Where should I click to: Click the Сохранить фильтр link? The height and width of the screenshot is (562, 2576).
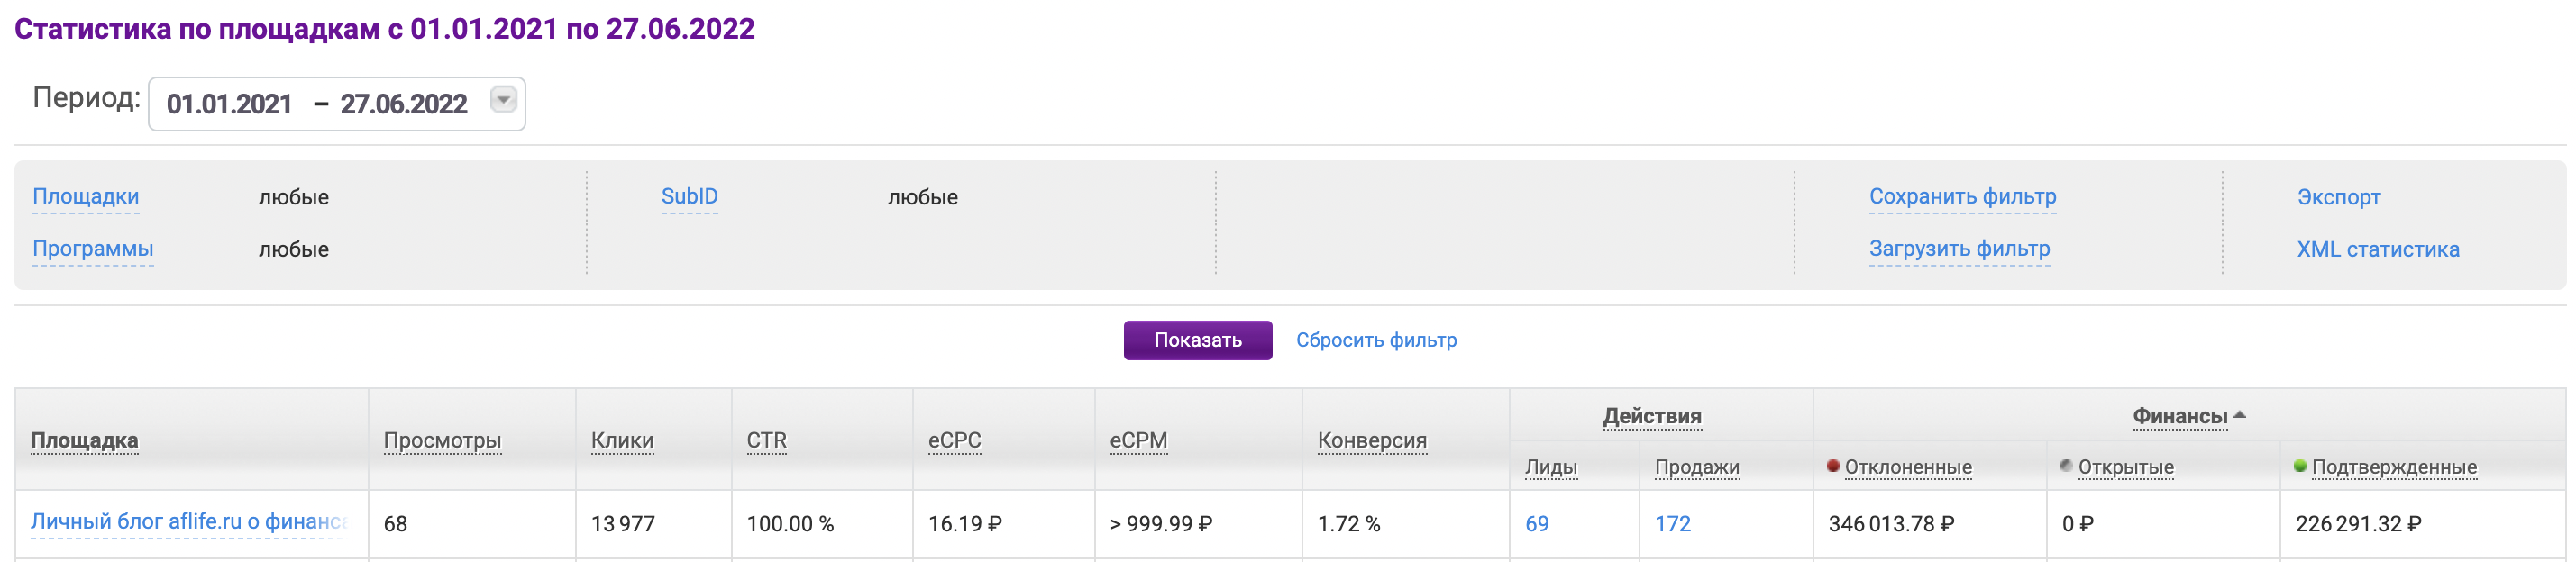(x=1962, y=197)
